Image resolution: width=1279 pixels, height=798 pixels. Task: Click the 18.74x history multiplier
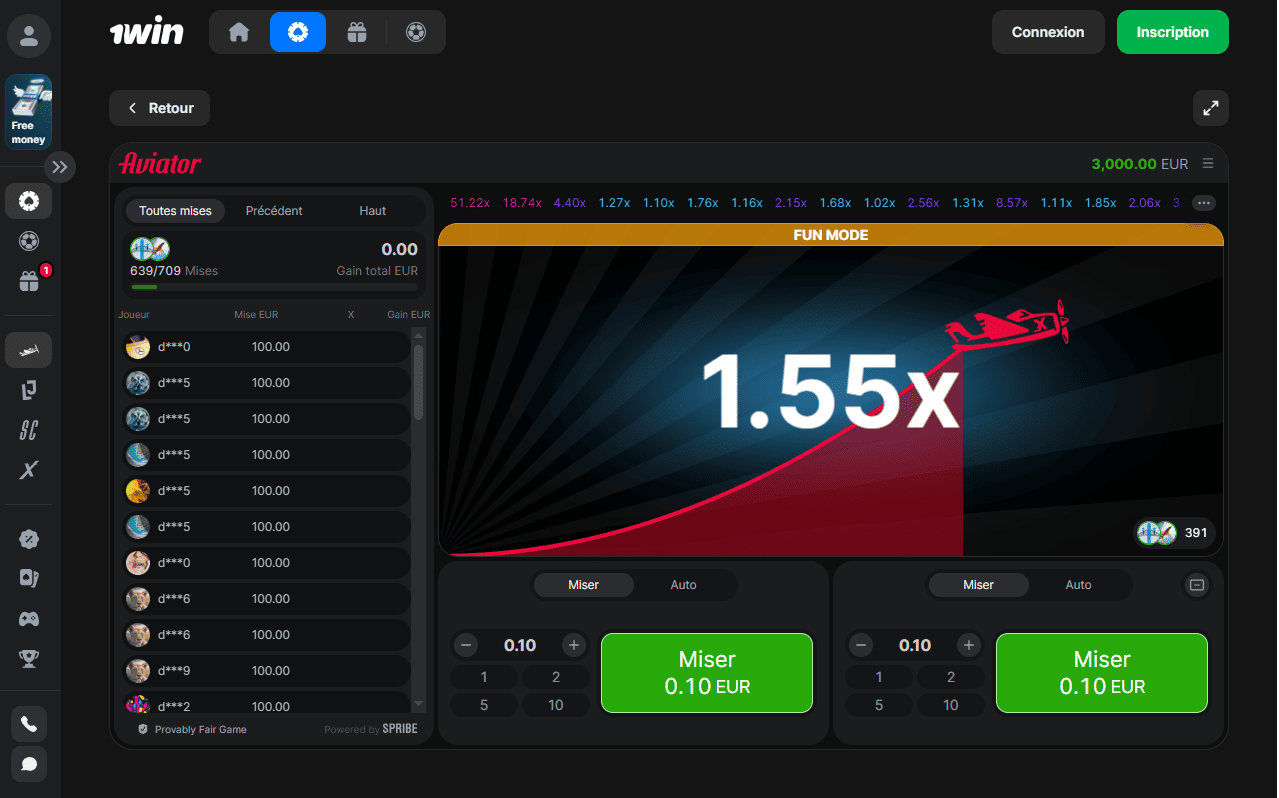tap(522, 203)
